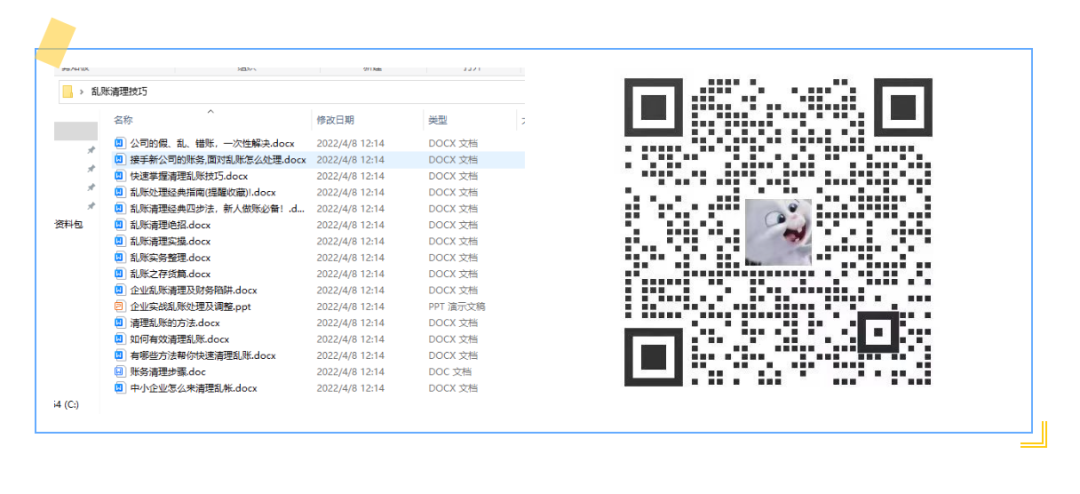Viewport: 1080px width, 494px height.
Task: Click the modified date of 快速掌握清理乱账技巧.docx
Action: click(350, 176)
